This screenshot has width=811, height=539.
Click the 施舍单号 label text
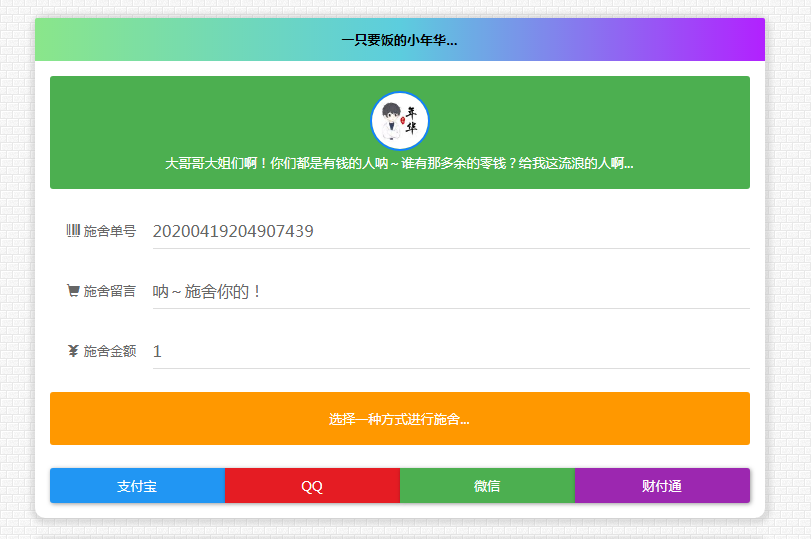(110, 232)
